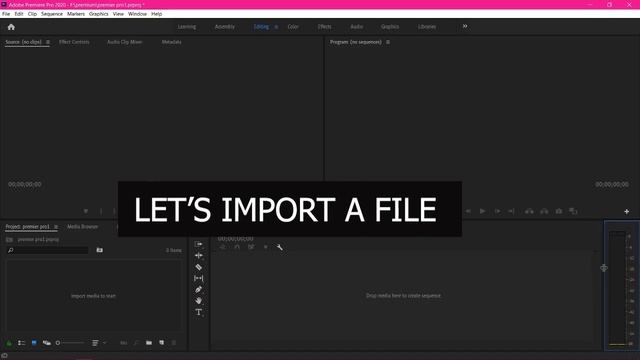Open the Source panel menu icon

click(48, 42)
